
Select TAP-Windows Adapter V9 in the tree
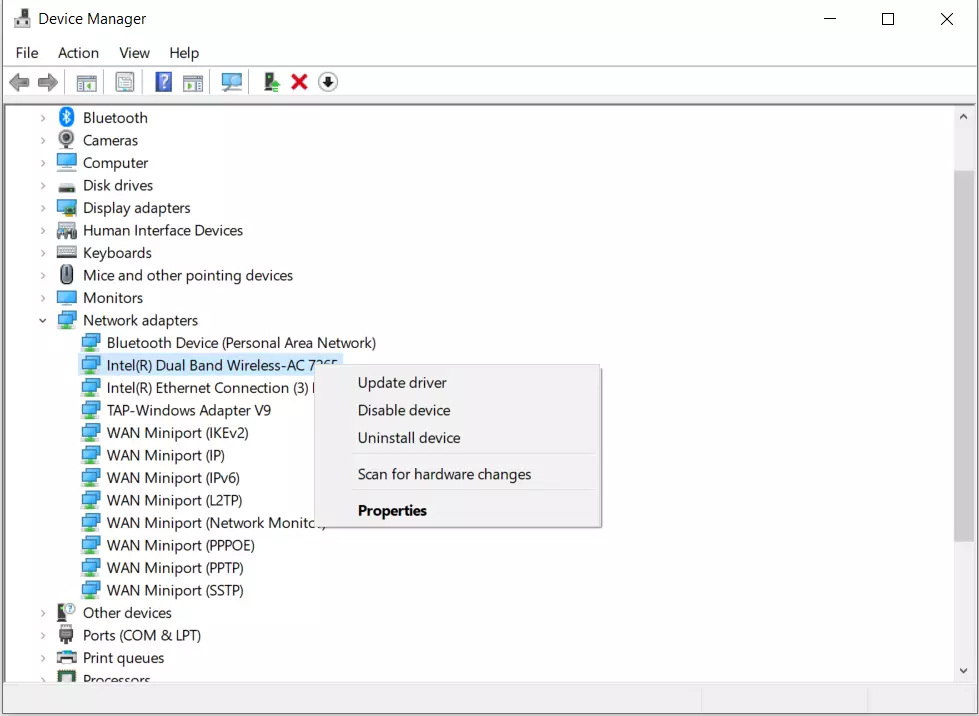(188, 410)
